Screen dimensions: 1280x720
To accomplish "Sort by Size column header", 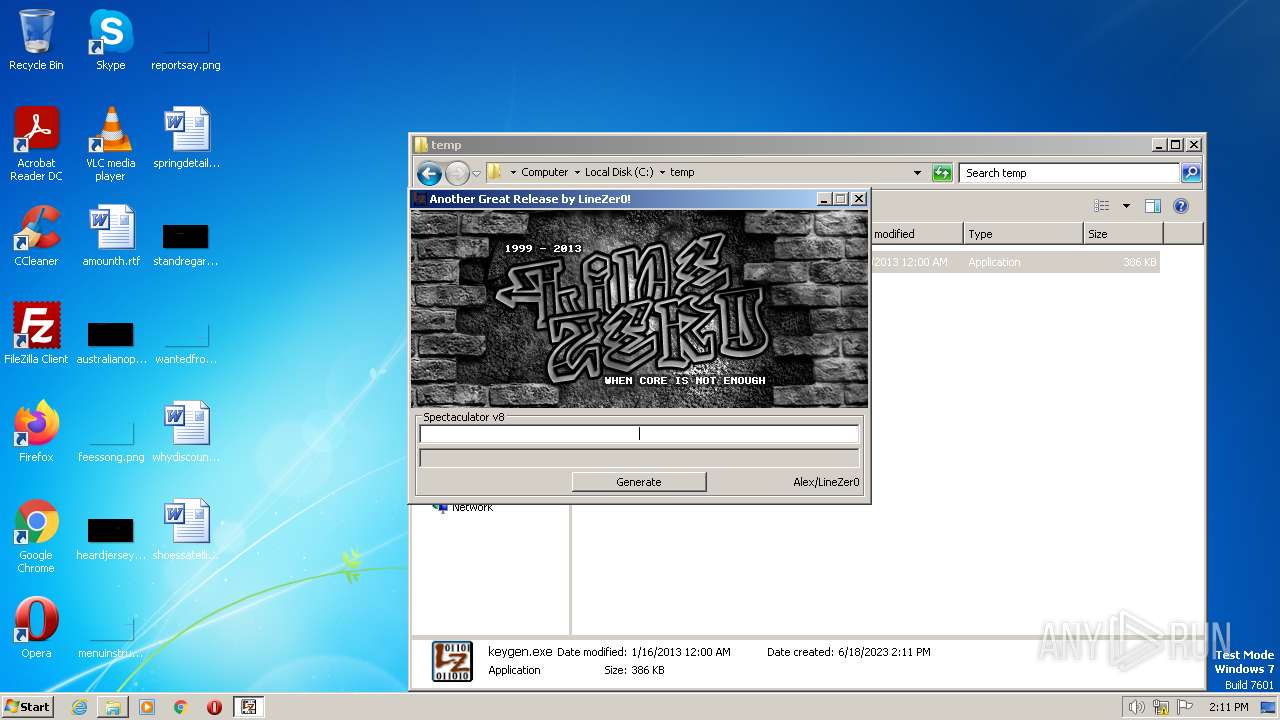I will pyautogui.click(x=1123, y=234).
